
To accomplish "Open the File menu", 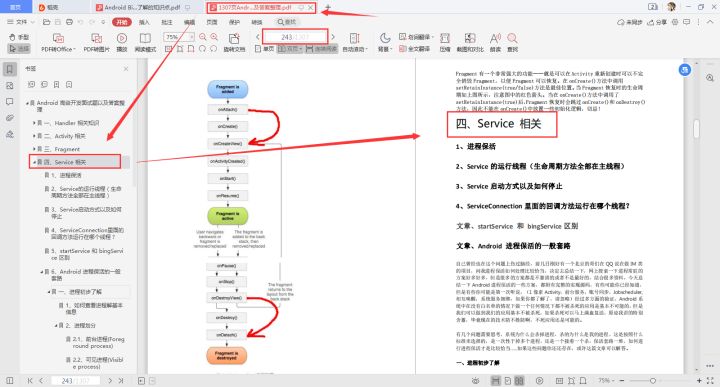I will click(x=21, y=22).
